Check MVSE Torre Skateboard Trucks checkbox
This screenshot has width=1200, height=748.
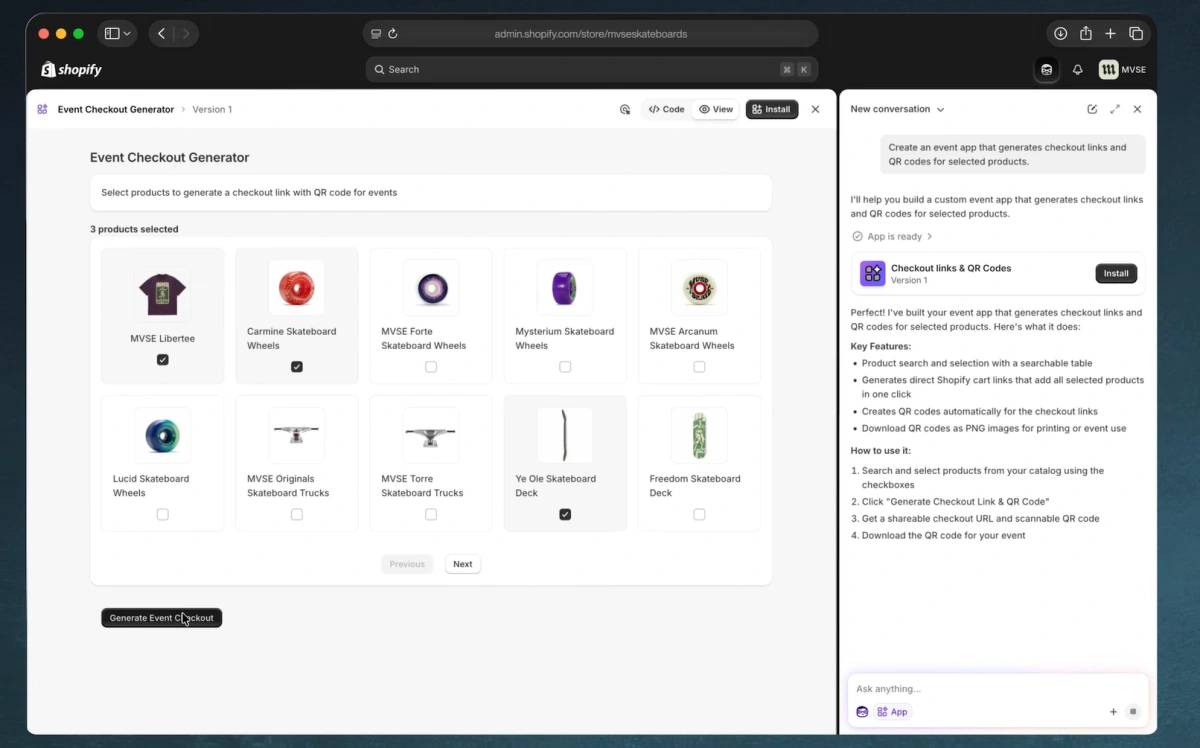point(431,514)
